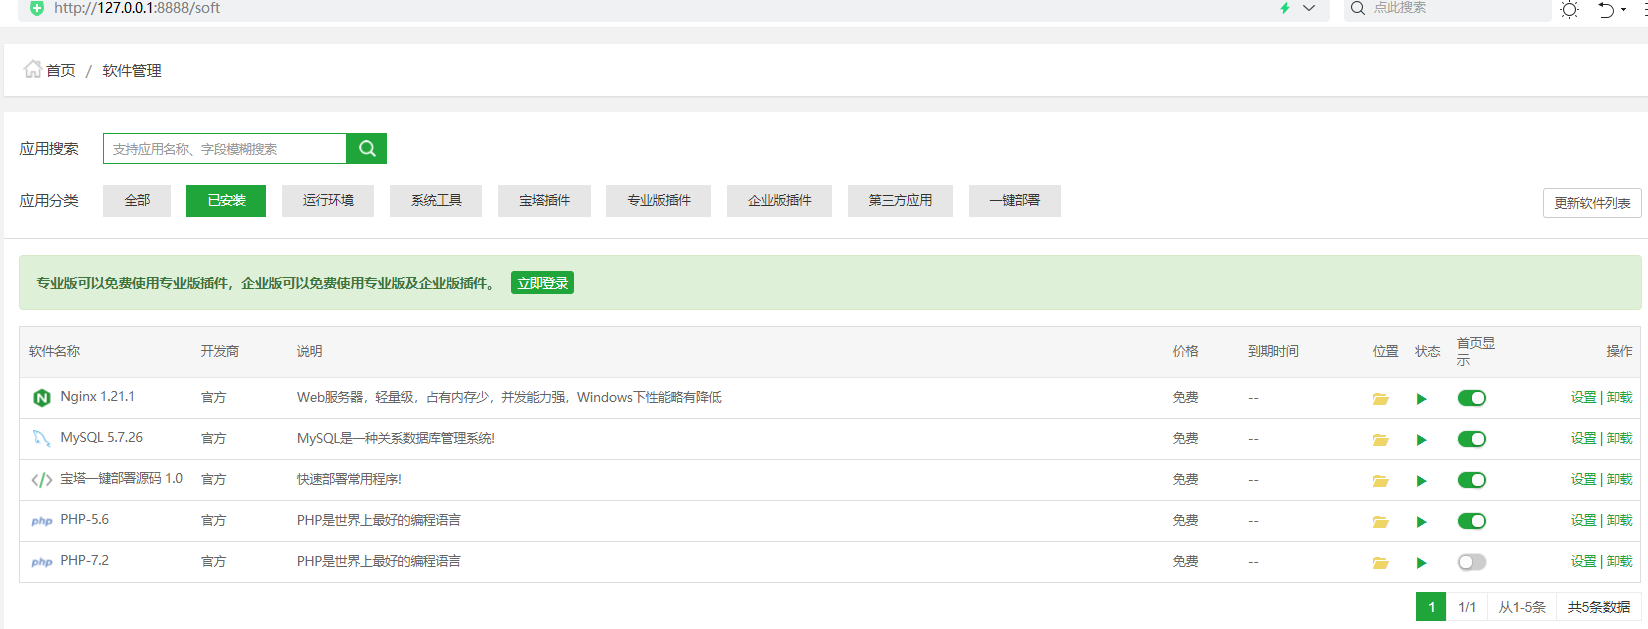Select the 运行环境 category tab
The width and height of the screenshot is (1648, 629).
[x=328, y=201]
